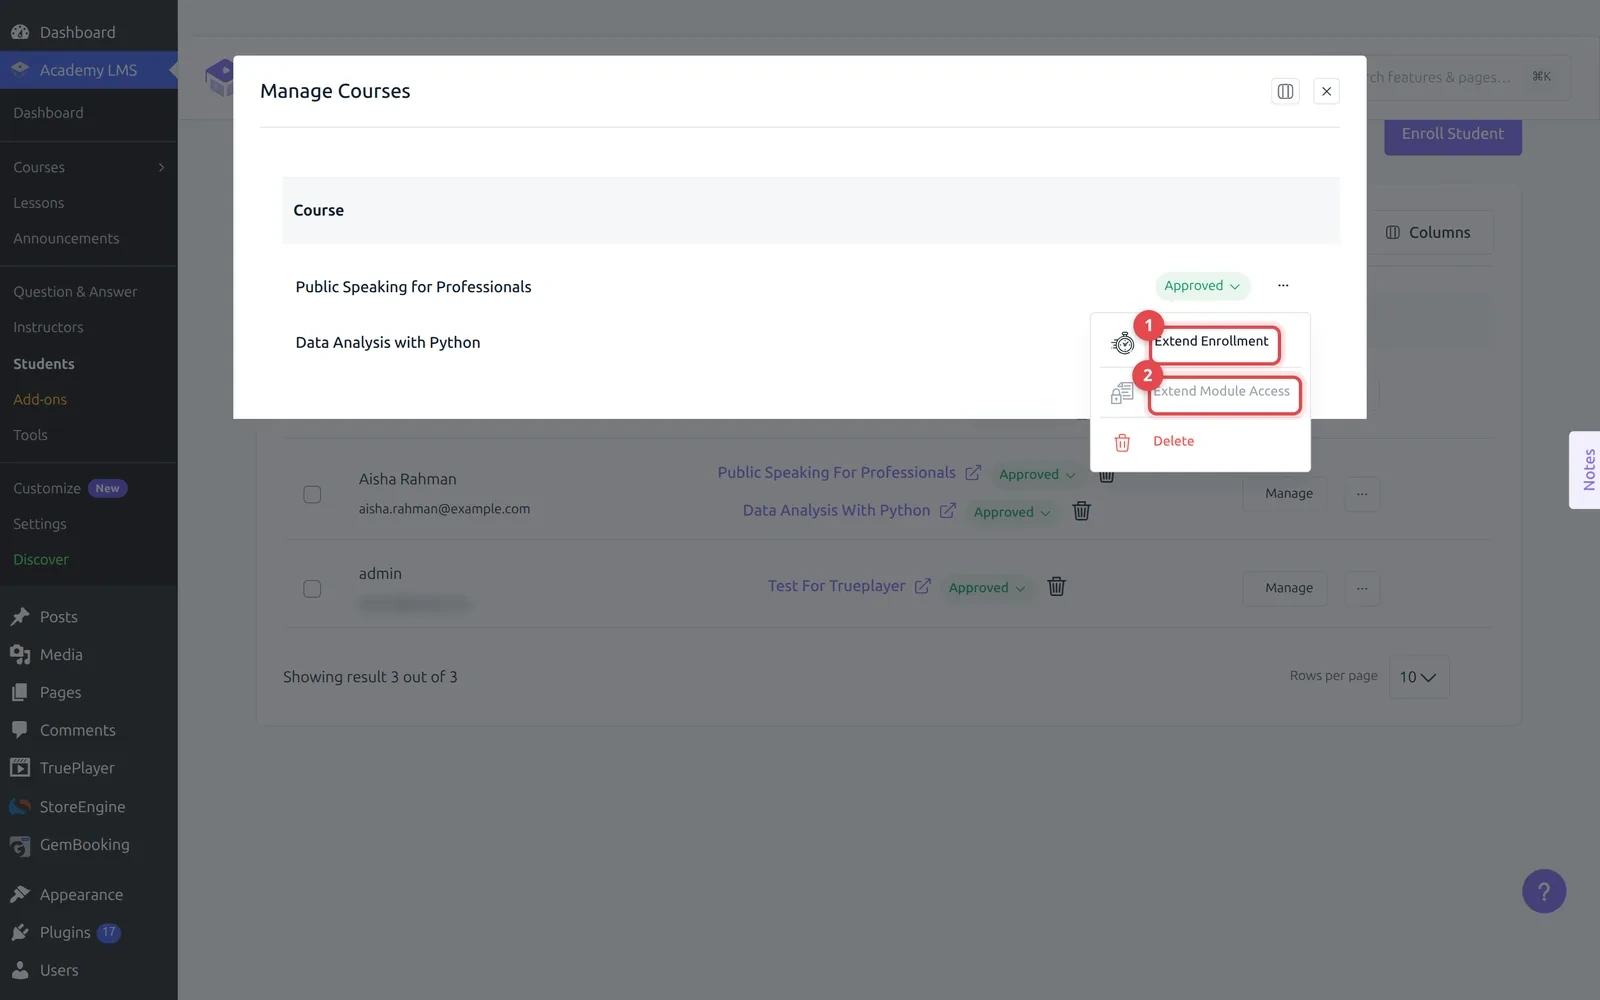Click the lock icon beside Extend Module Access
Screen dimensions: 1600x1000
[x=1122, y=393]
